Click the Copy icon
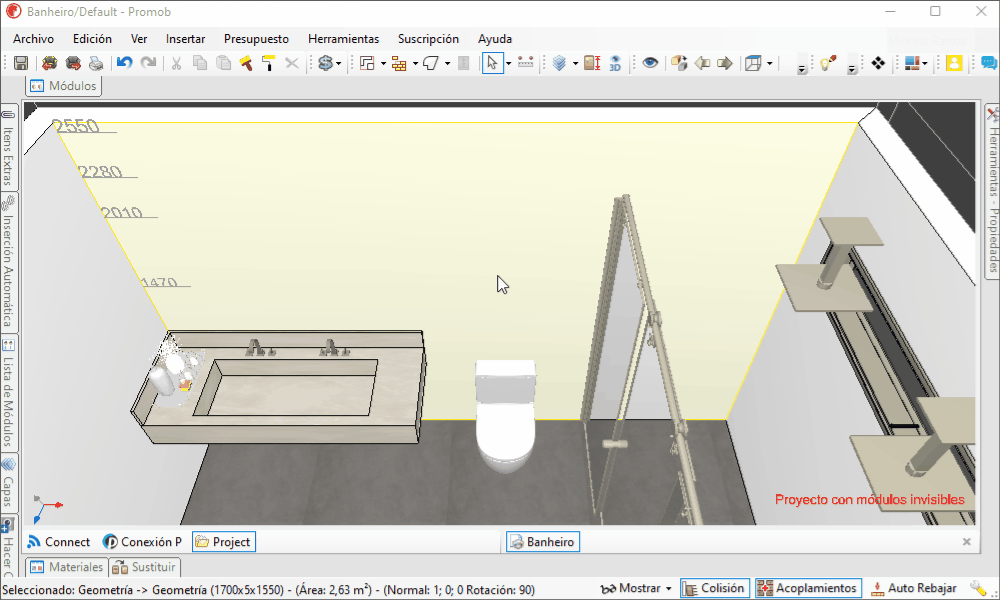 click(200, 63)
